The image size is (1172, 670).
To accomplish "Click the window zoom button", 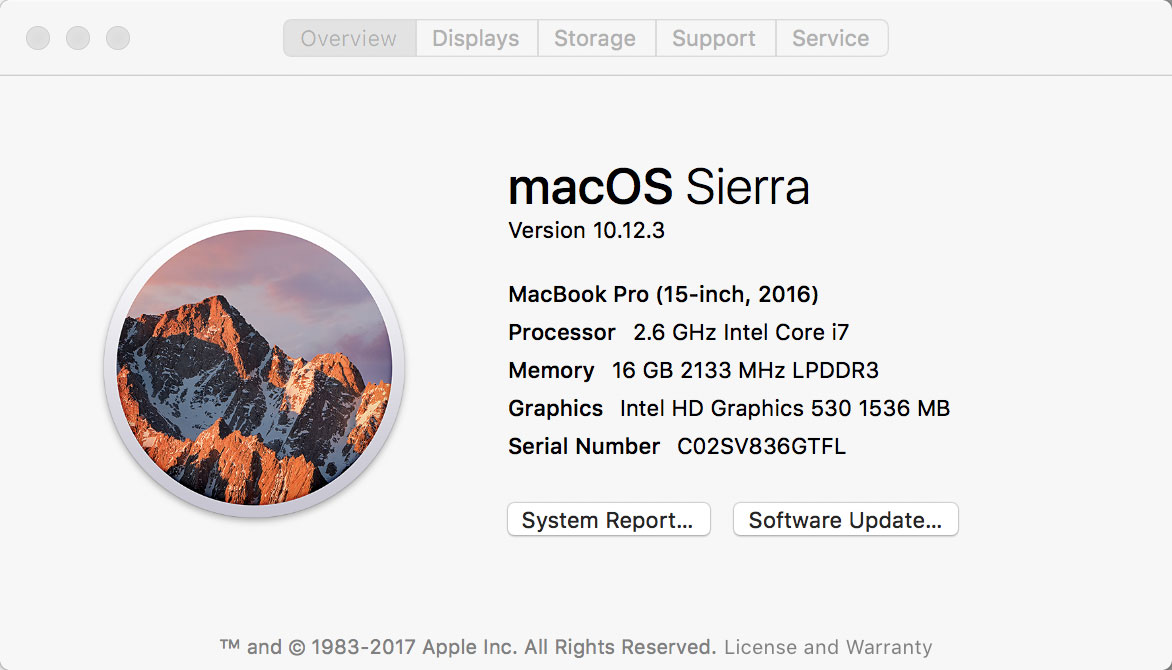I will [118, 39].
